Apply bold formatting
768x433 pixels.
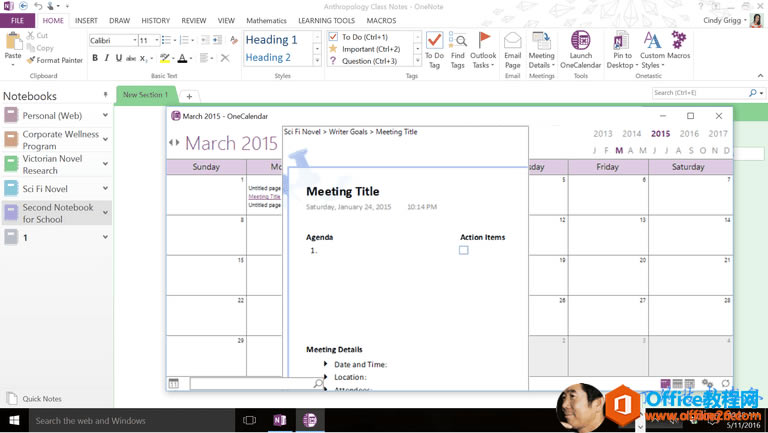(x=95, y=58)
